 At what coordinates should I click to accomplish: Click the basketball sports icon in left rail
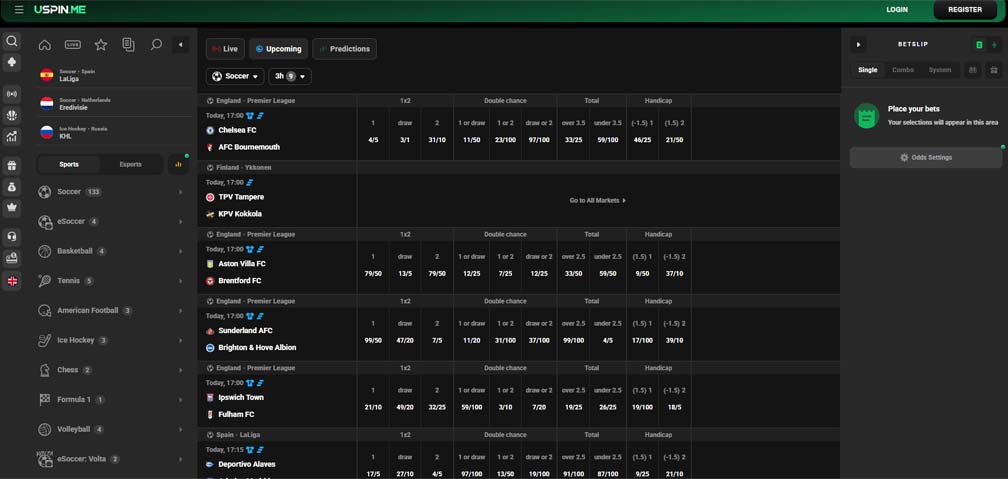click(x=12, y=115)
